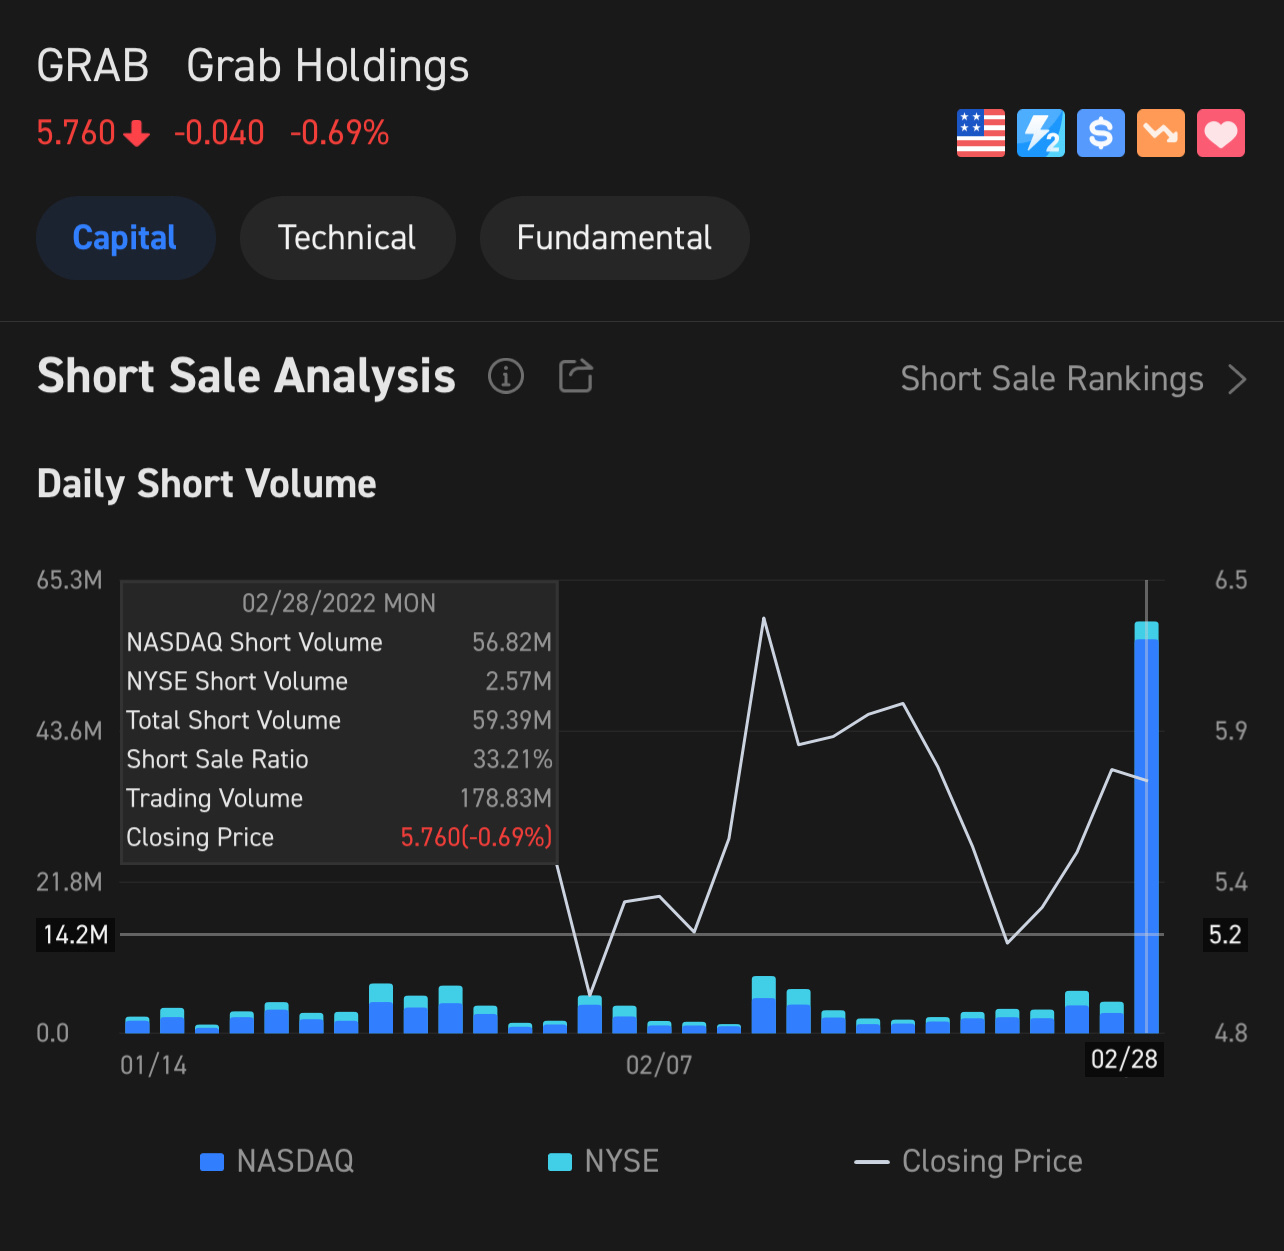Tap the US flag market icon
Screen dimensions: 1284x1251
(981, 133)
